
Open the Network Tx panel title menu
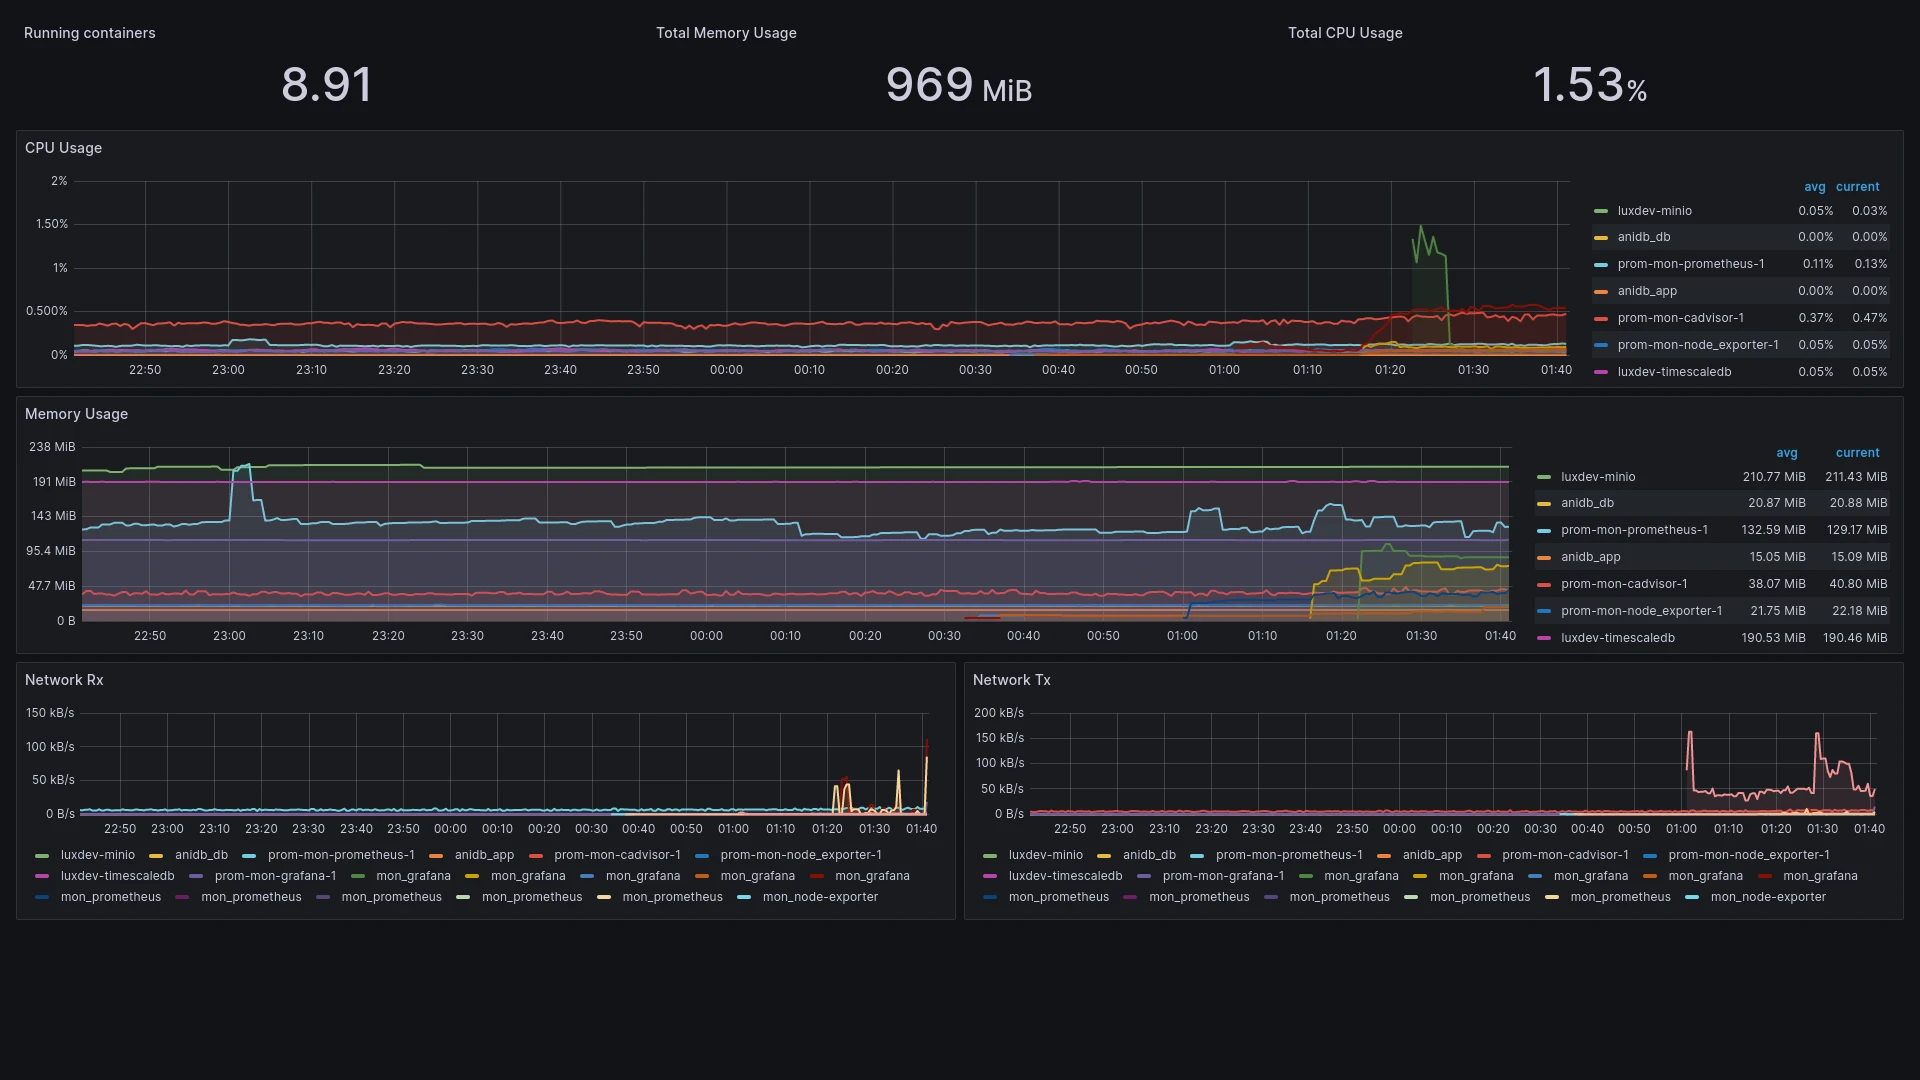(x=1011, y=680)
